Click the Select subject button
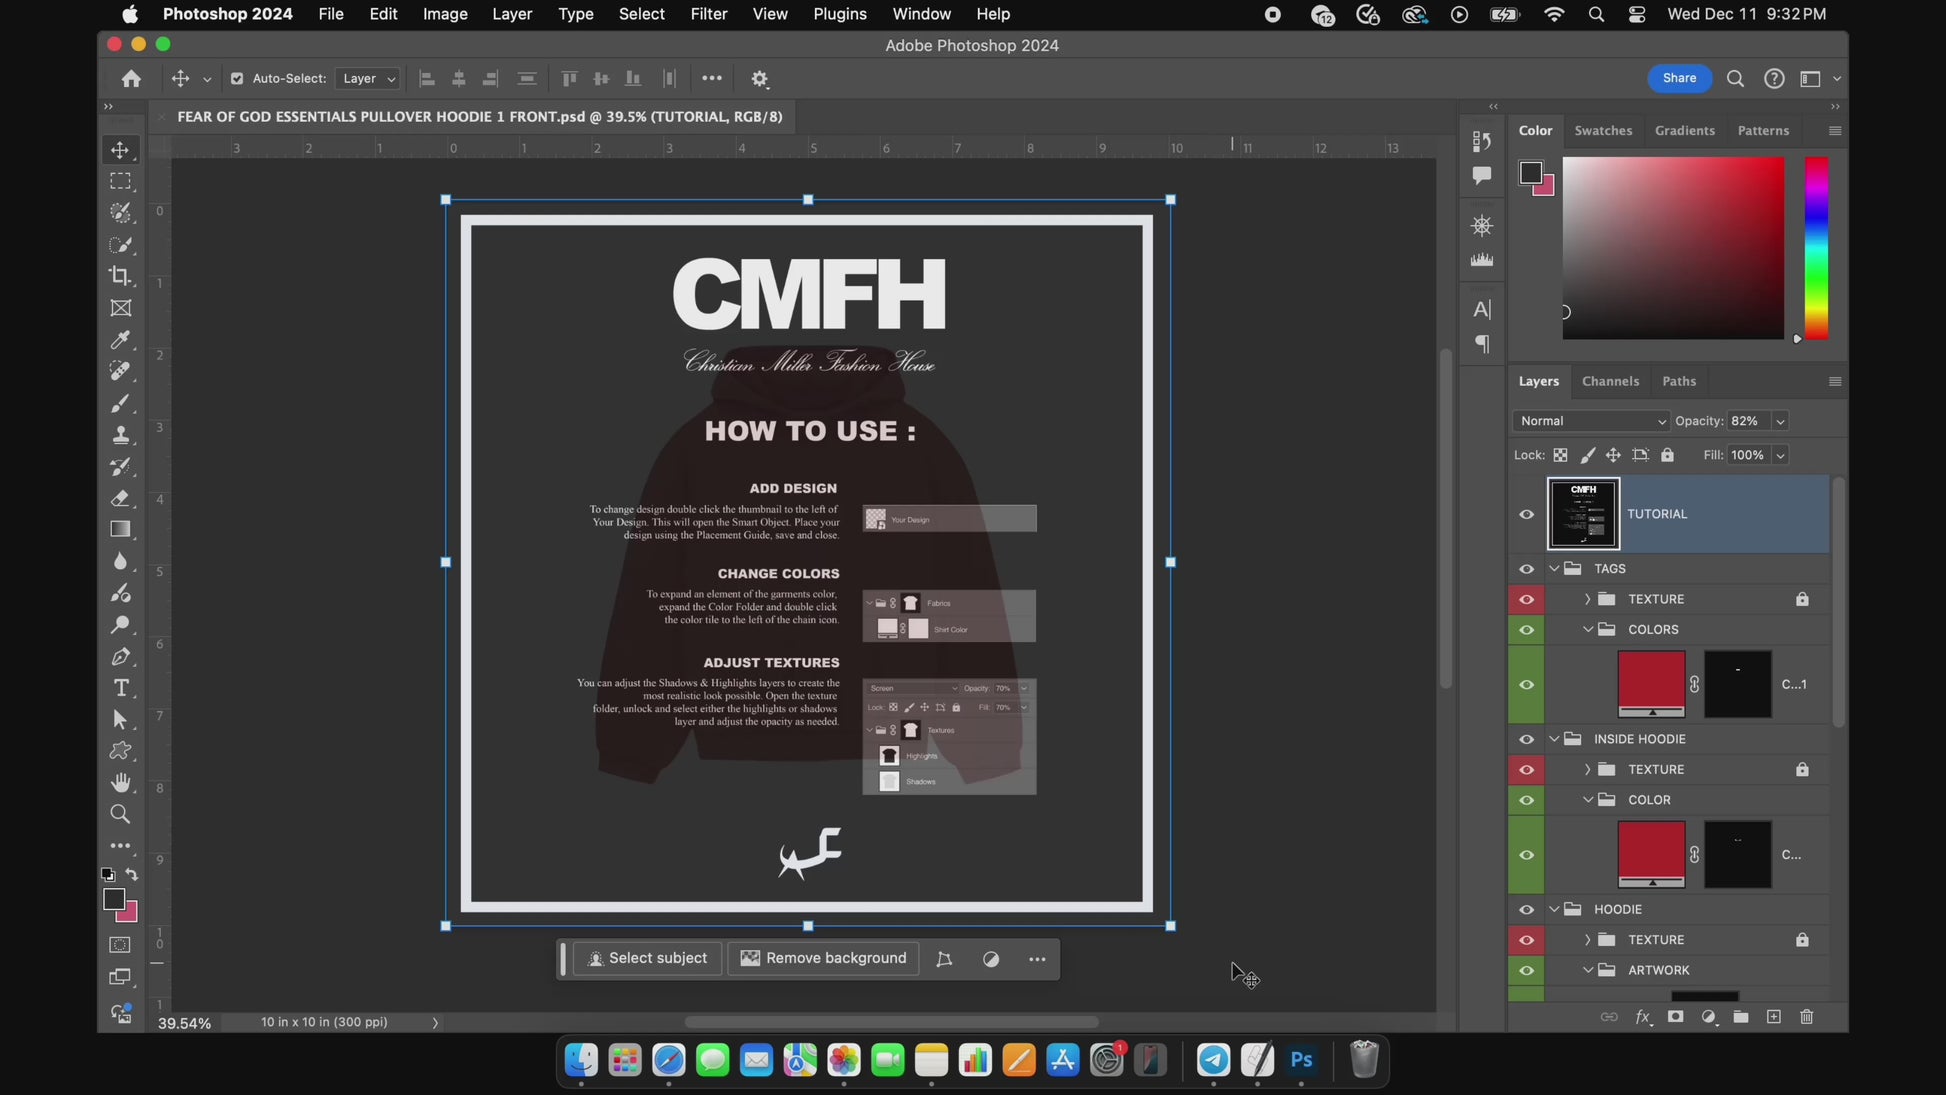The image size is (1946, 1095). pyautogui.click(x=648, y=959)
